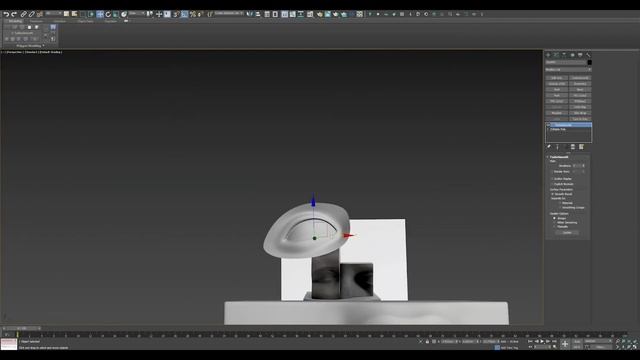Activate the Select and Rotate tool
The width and height of the screenshot is (640, 360).
coord(108,14)
